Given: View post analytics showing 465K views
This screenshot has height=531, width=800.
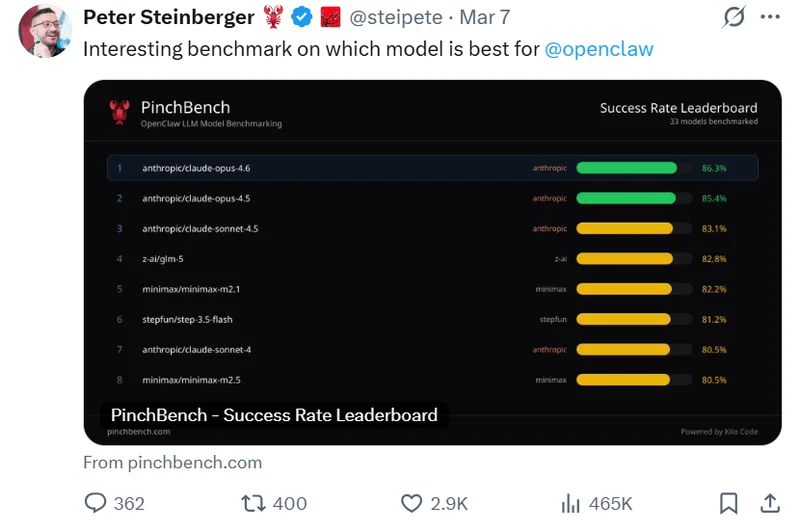Looking at the screenshot, I should 571,503.
